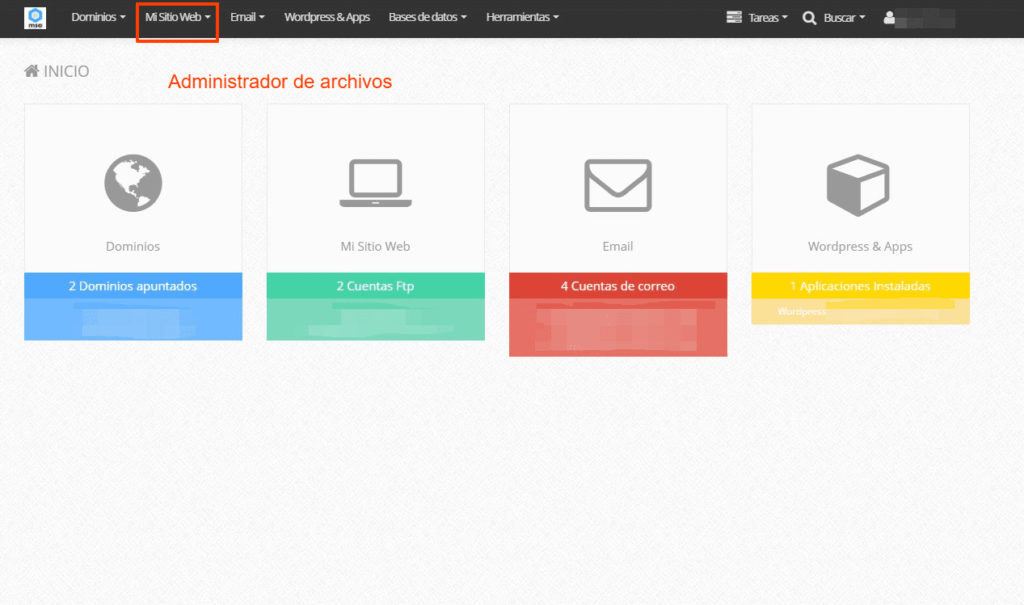Select Mi Sitio Web in the menu bar

pos(176,17)
